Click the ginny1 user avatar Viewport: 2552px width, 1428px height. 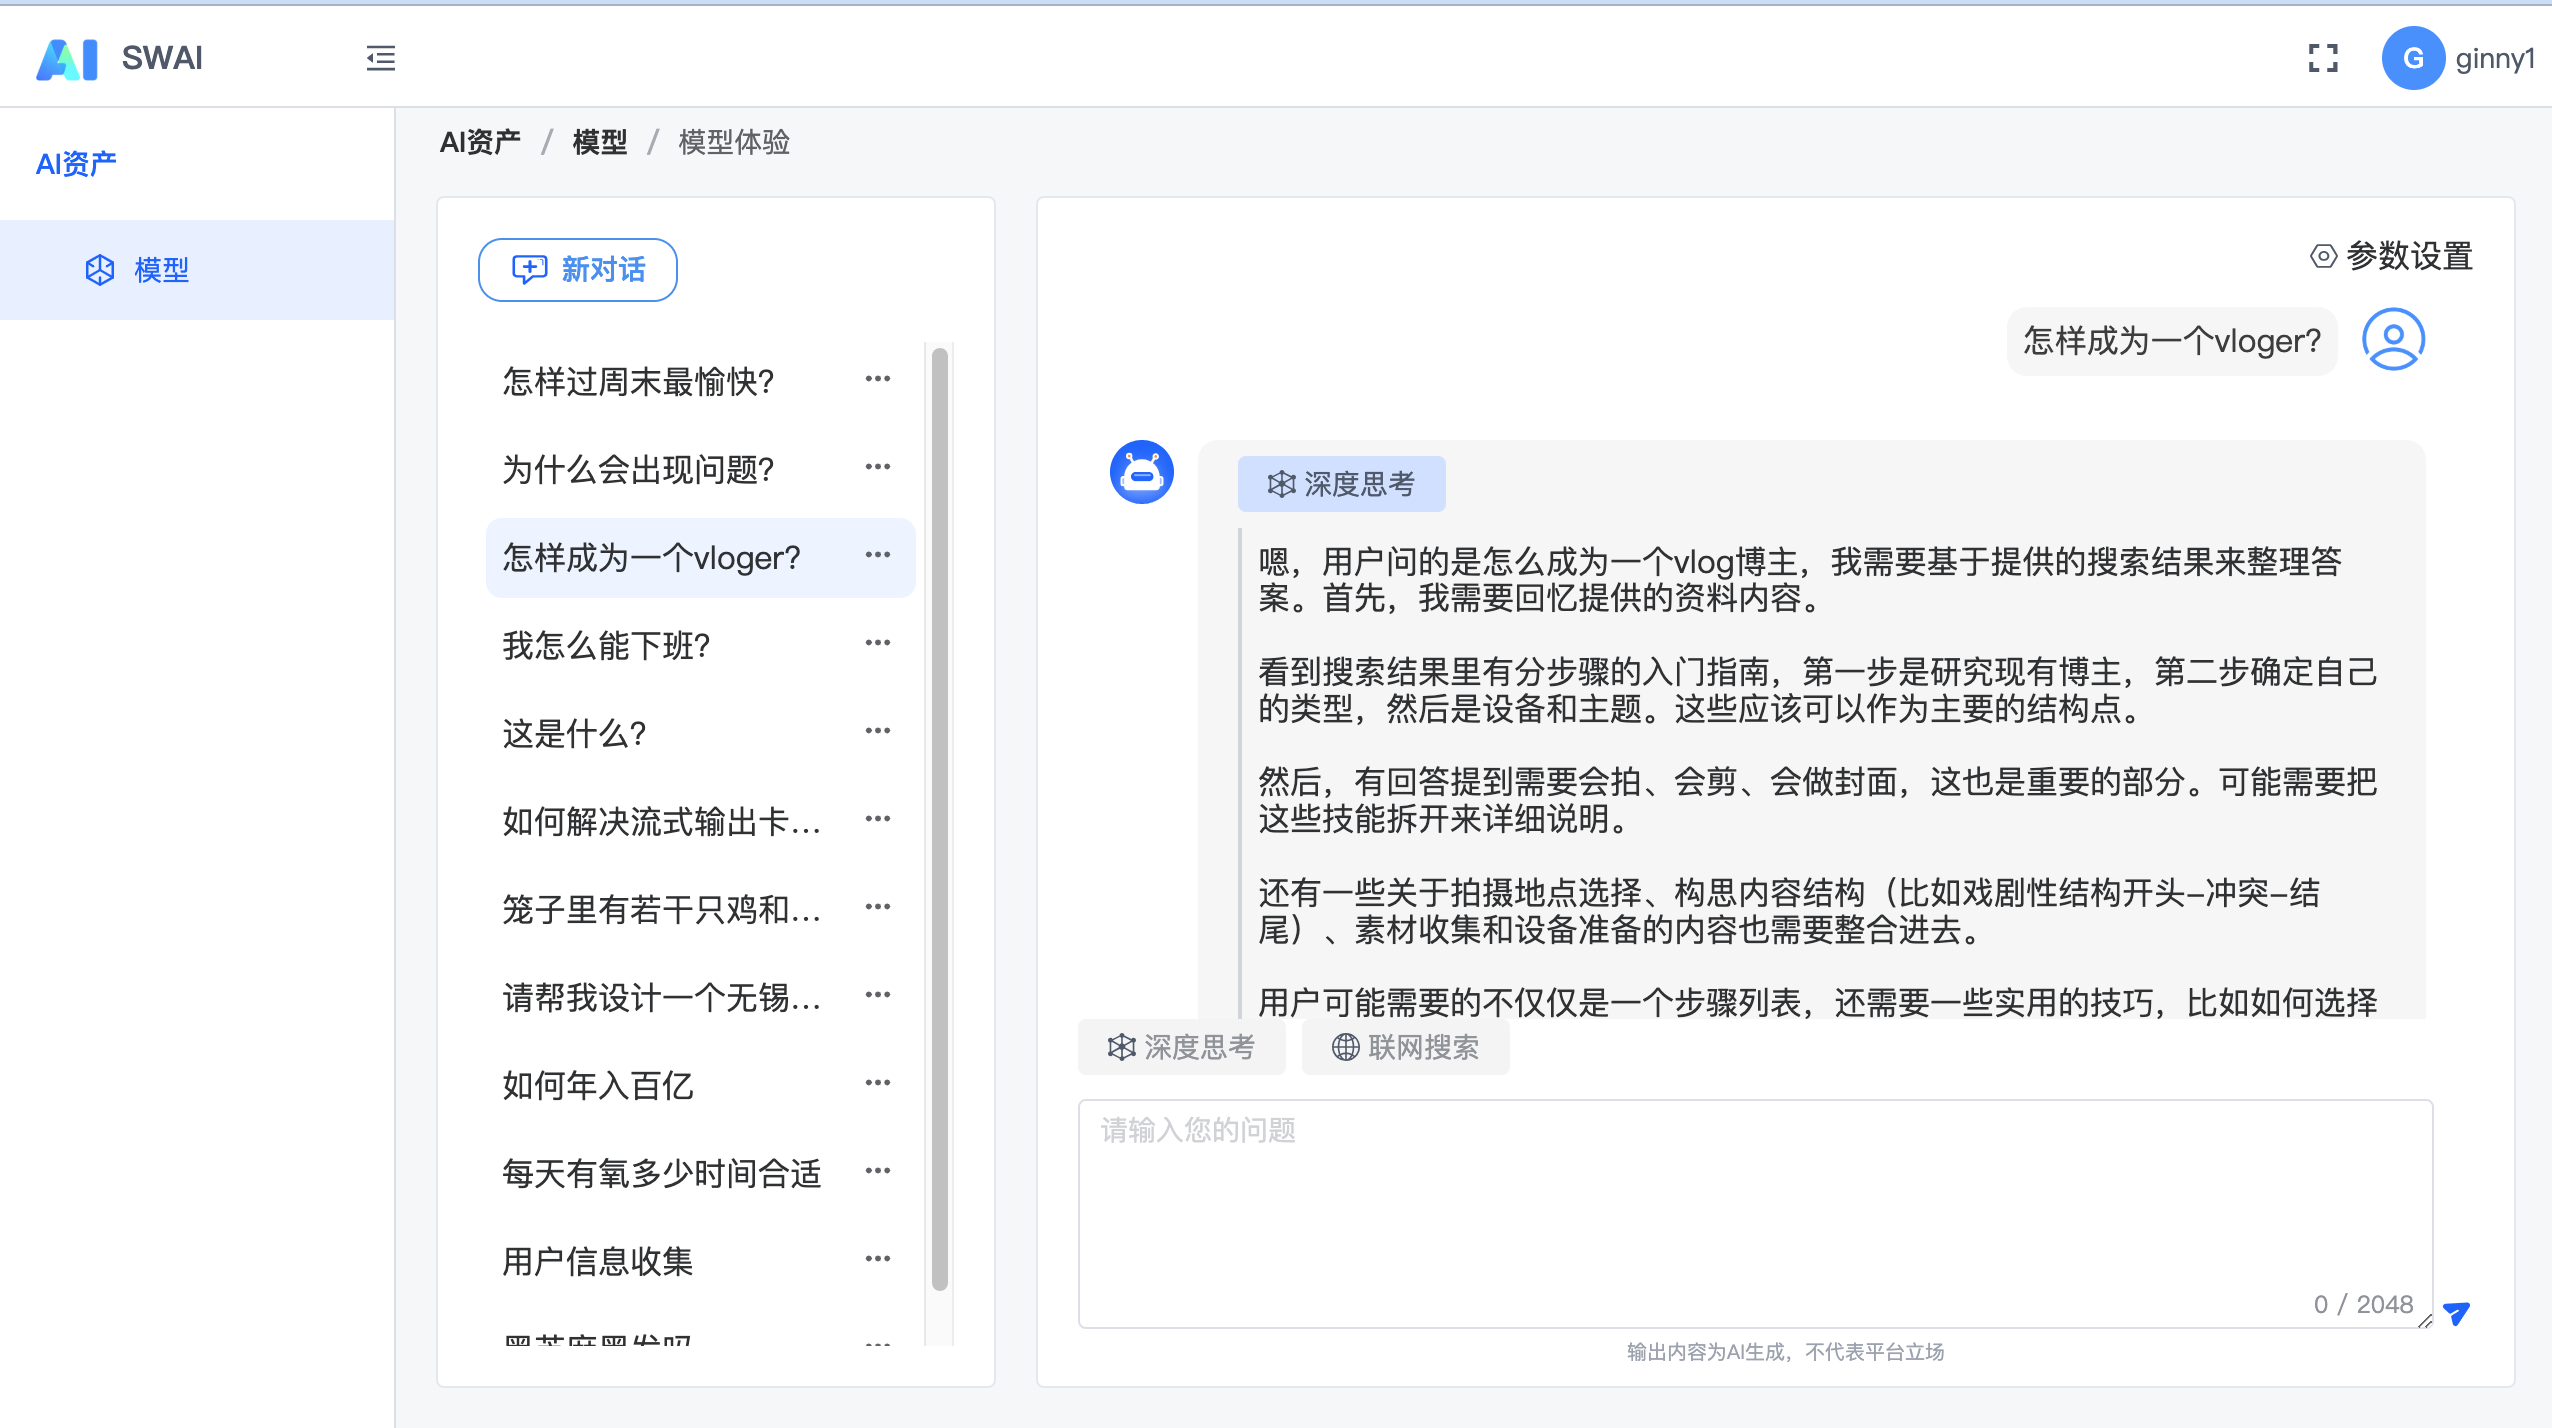click(x=2412, y=58)
